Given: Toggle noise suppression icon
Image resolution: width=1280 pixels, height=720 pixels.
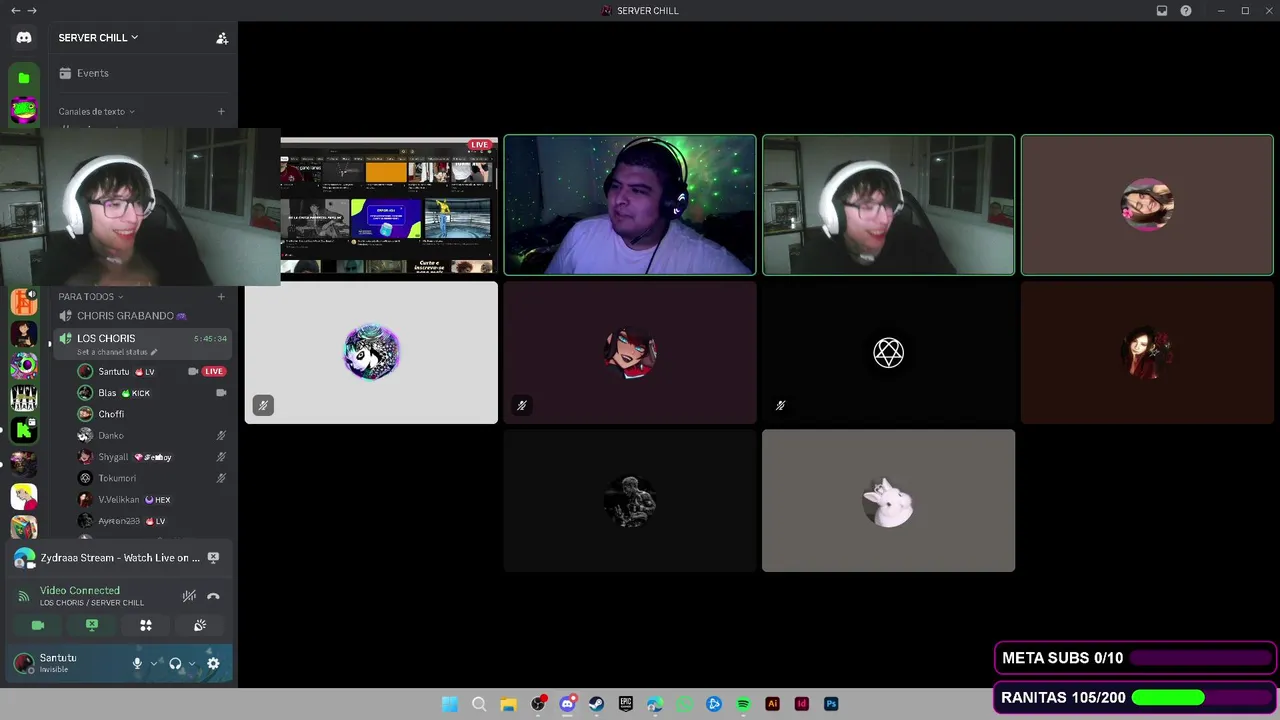Looking at the screenshot, I should [189, 596].
